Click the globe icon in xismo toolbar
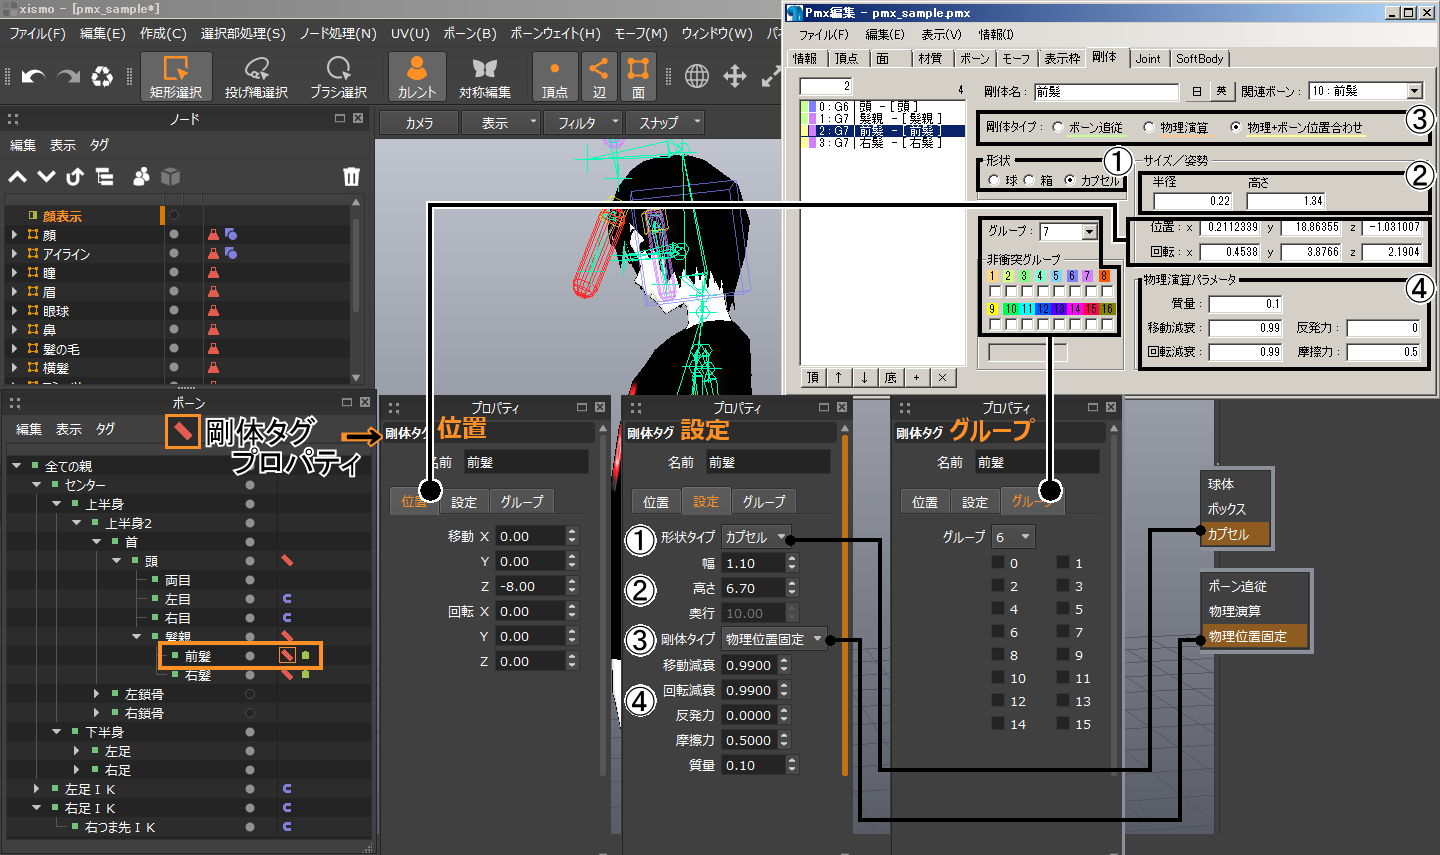Image resolution: width=1440 pixels, height=855 pixels. (x=697, y=76)
